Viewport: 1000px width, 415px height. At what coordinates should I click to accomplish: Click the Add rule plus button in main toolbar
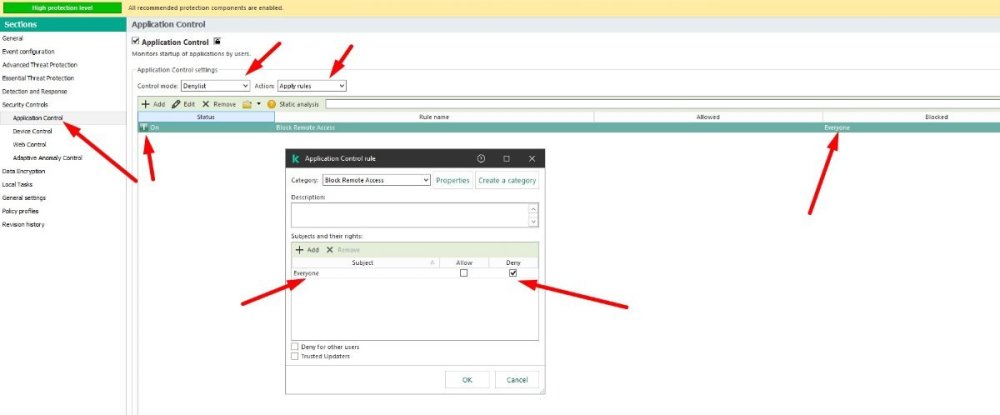click(x=153, y=104)
